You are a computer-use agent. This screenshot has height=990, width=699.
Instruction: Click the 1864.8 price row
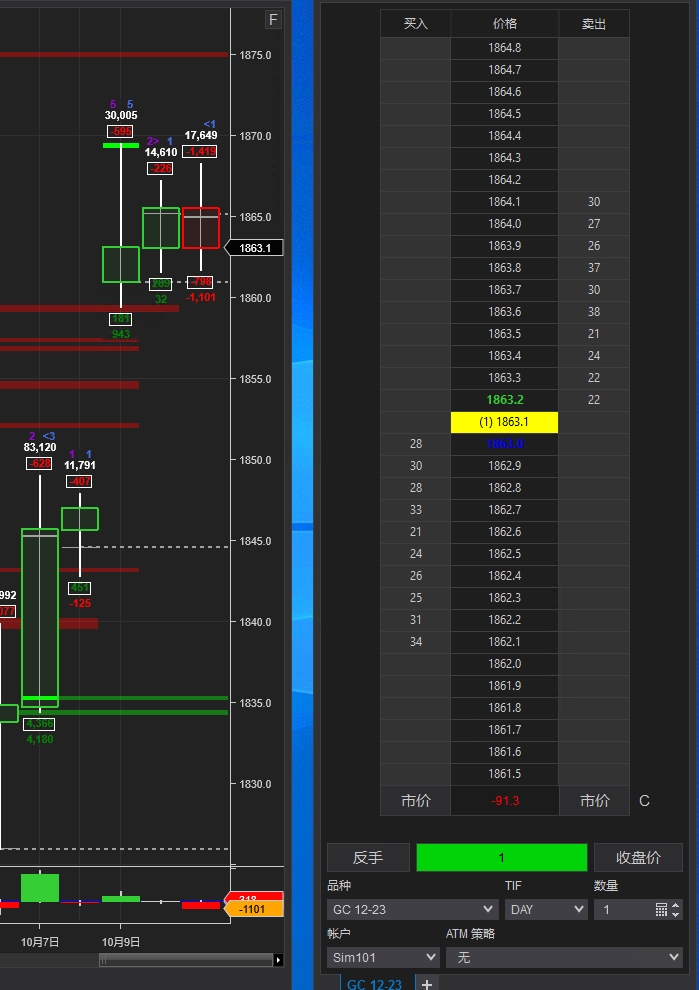click(505, 48)
